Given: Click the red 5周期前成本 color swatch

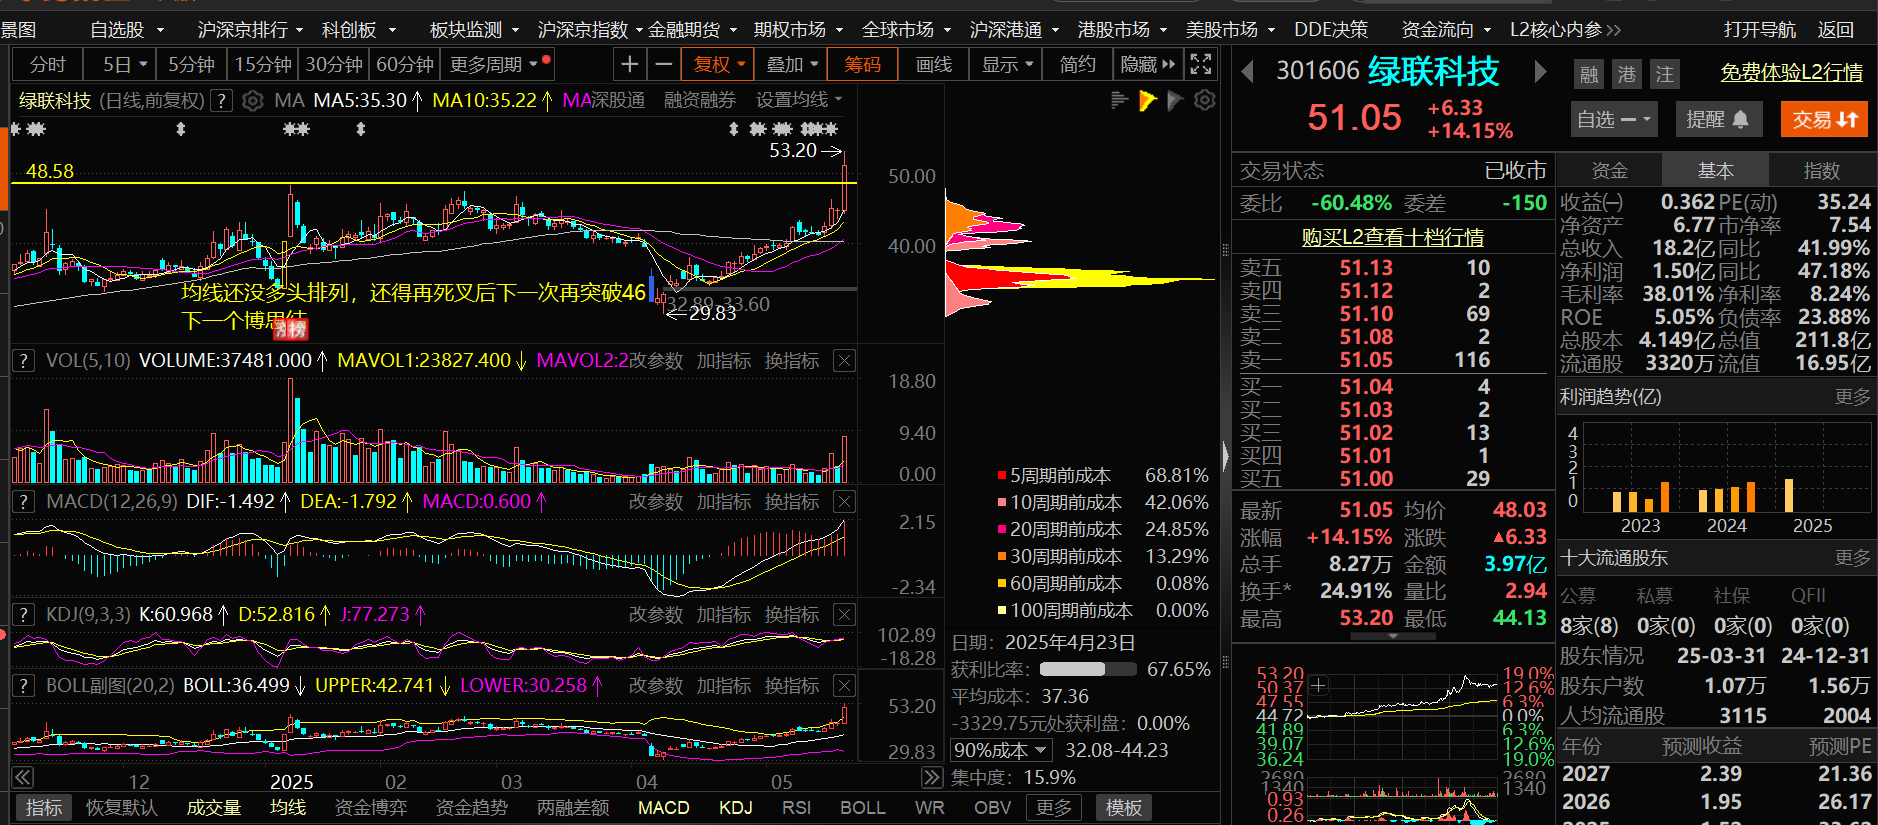Looking at the screenshot, I should (x=1001, y=476).
